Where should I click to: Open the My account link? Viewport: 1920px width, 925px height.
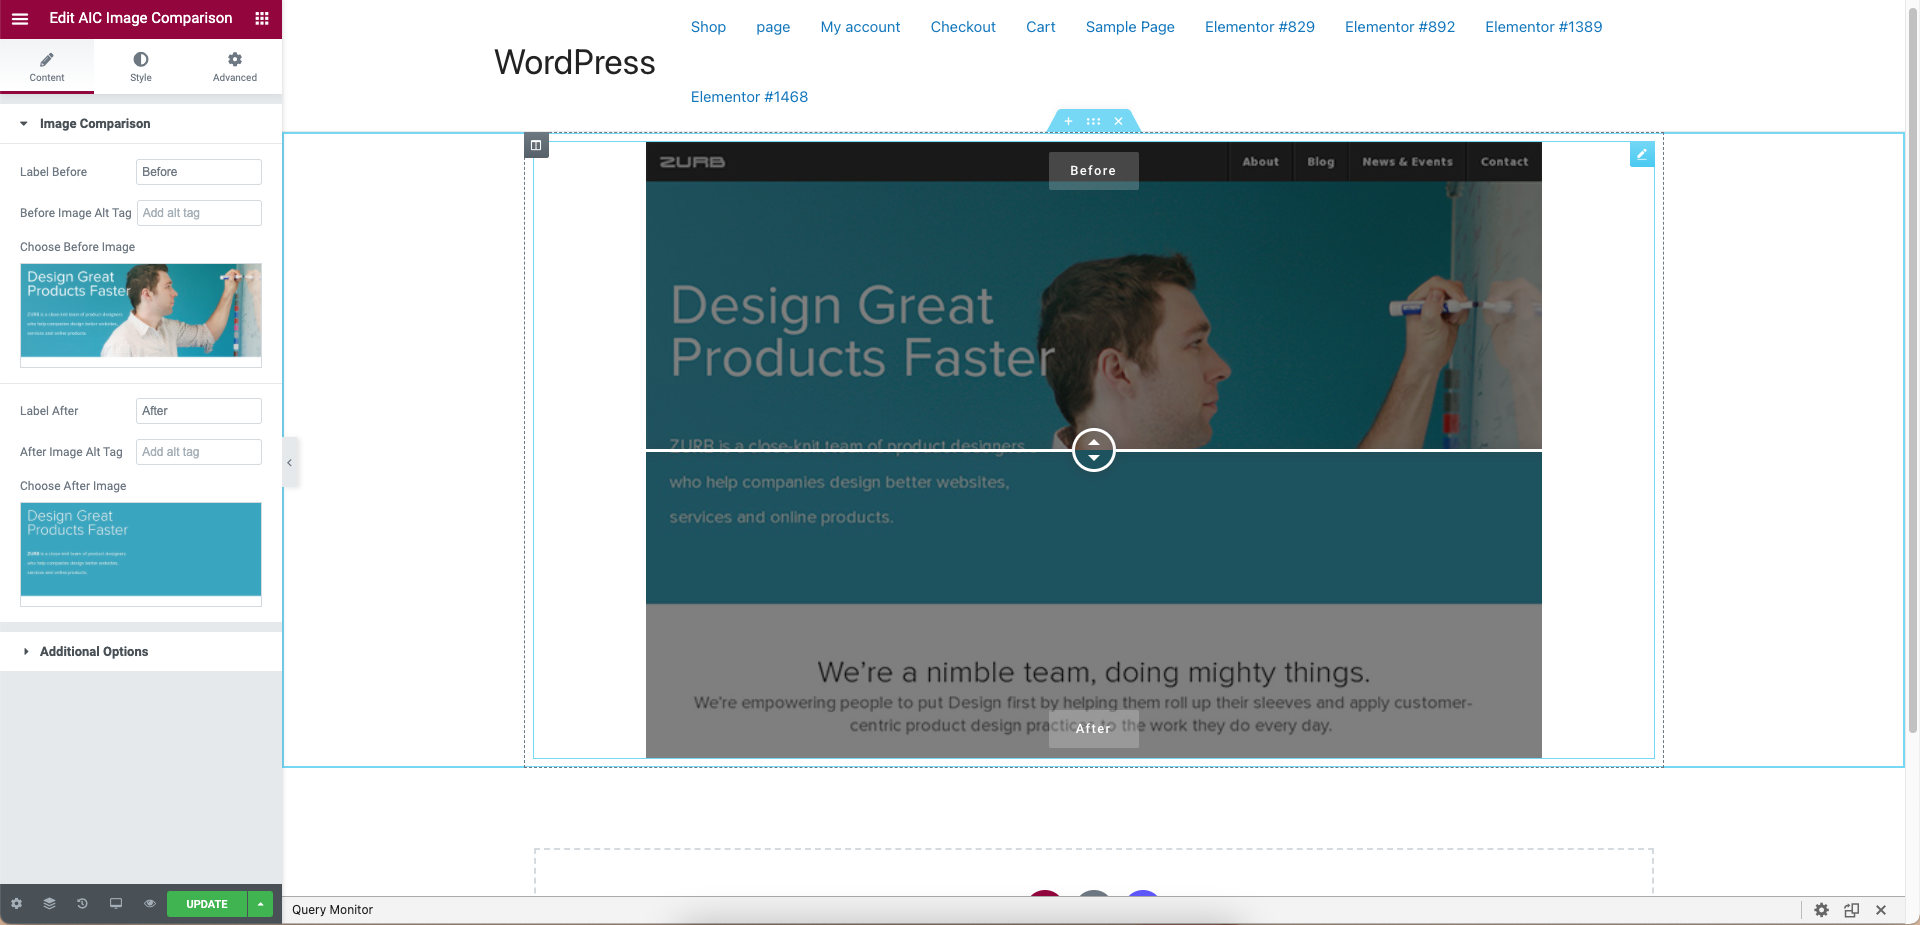pyautogui.click(x=860, y=27)
